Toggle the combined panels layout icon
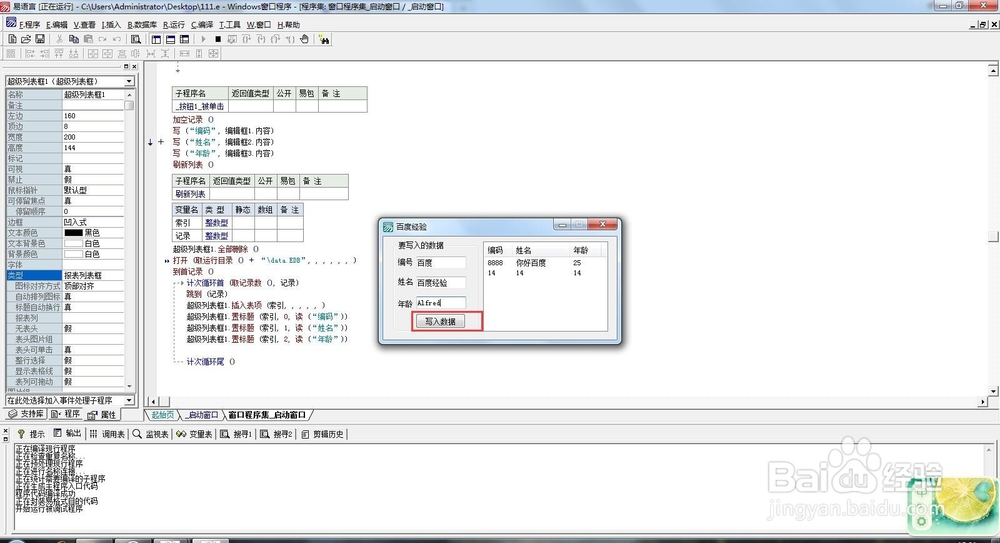Viewport: 1000px width, 543px height. [x=184, y=39]
